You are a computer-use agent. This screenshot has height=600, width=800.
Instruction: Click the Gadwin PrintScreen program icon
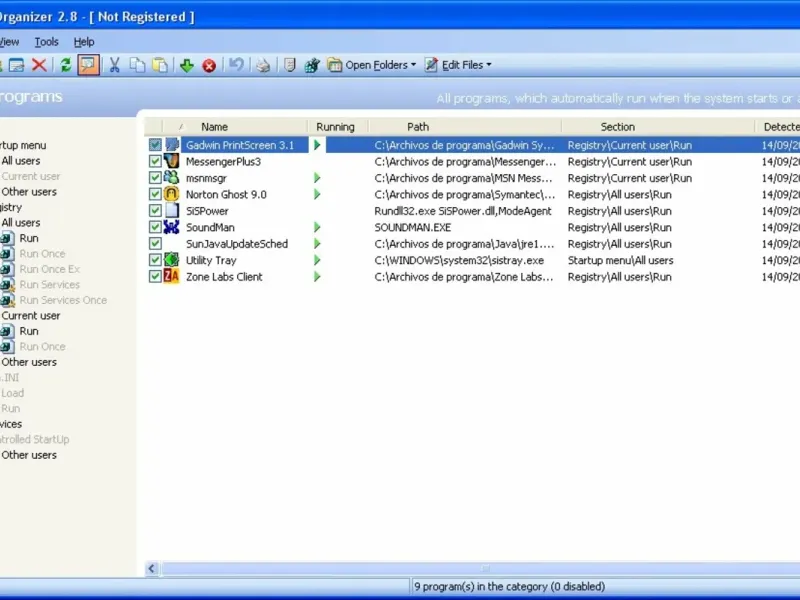pyautogui.click(x=172, y=145)
